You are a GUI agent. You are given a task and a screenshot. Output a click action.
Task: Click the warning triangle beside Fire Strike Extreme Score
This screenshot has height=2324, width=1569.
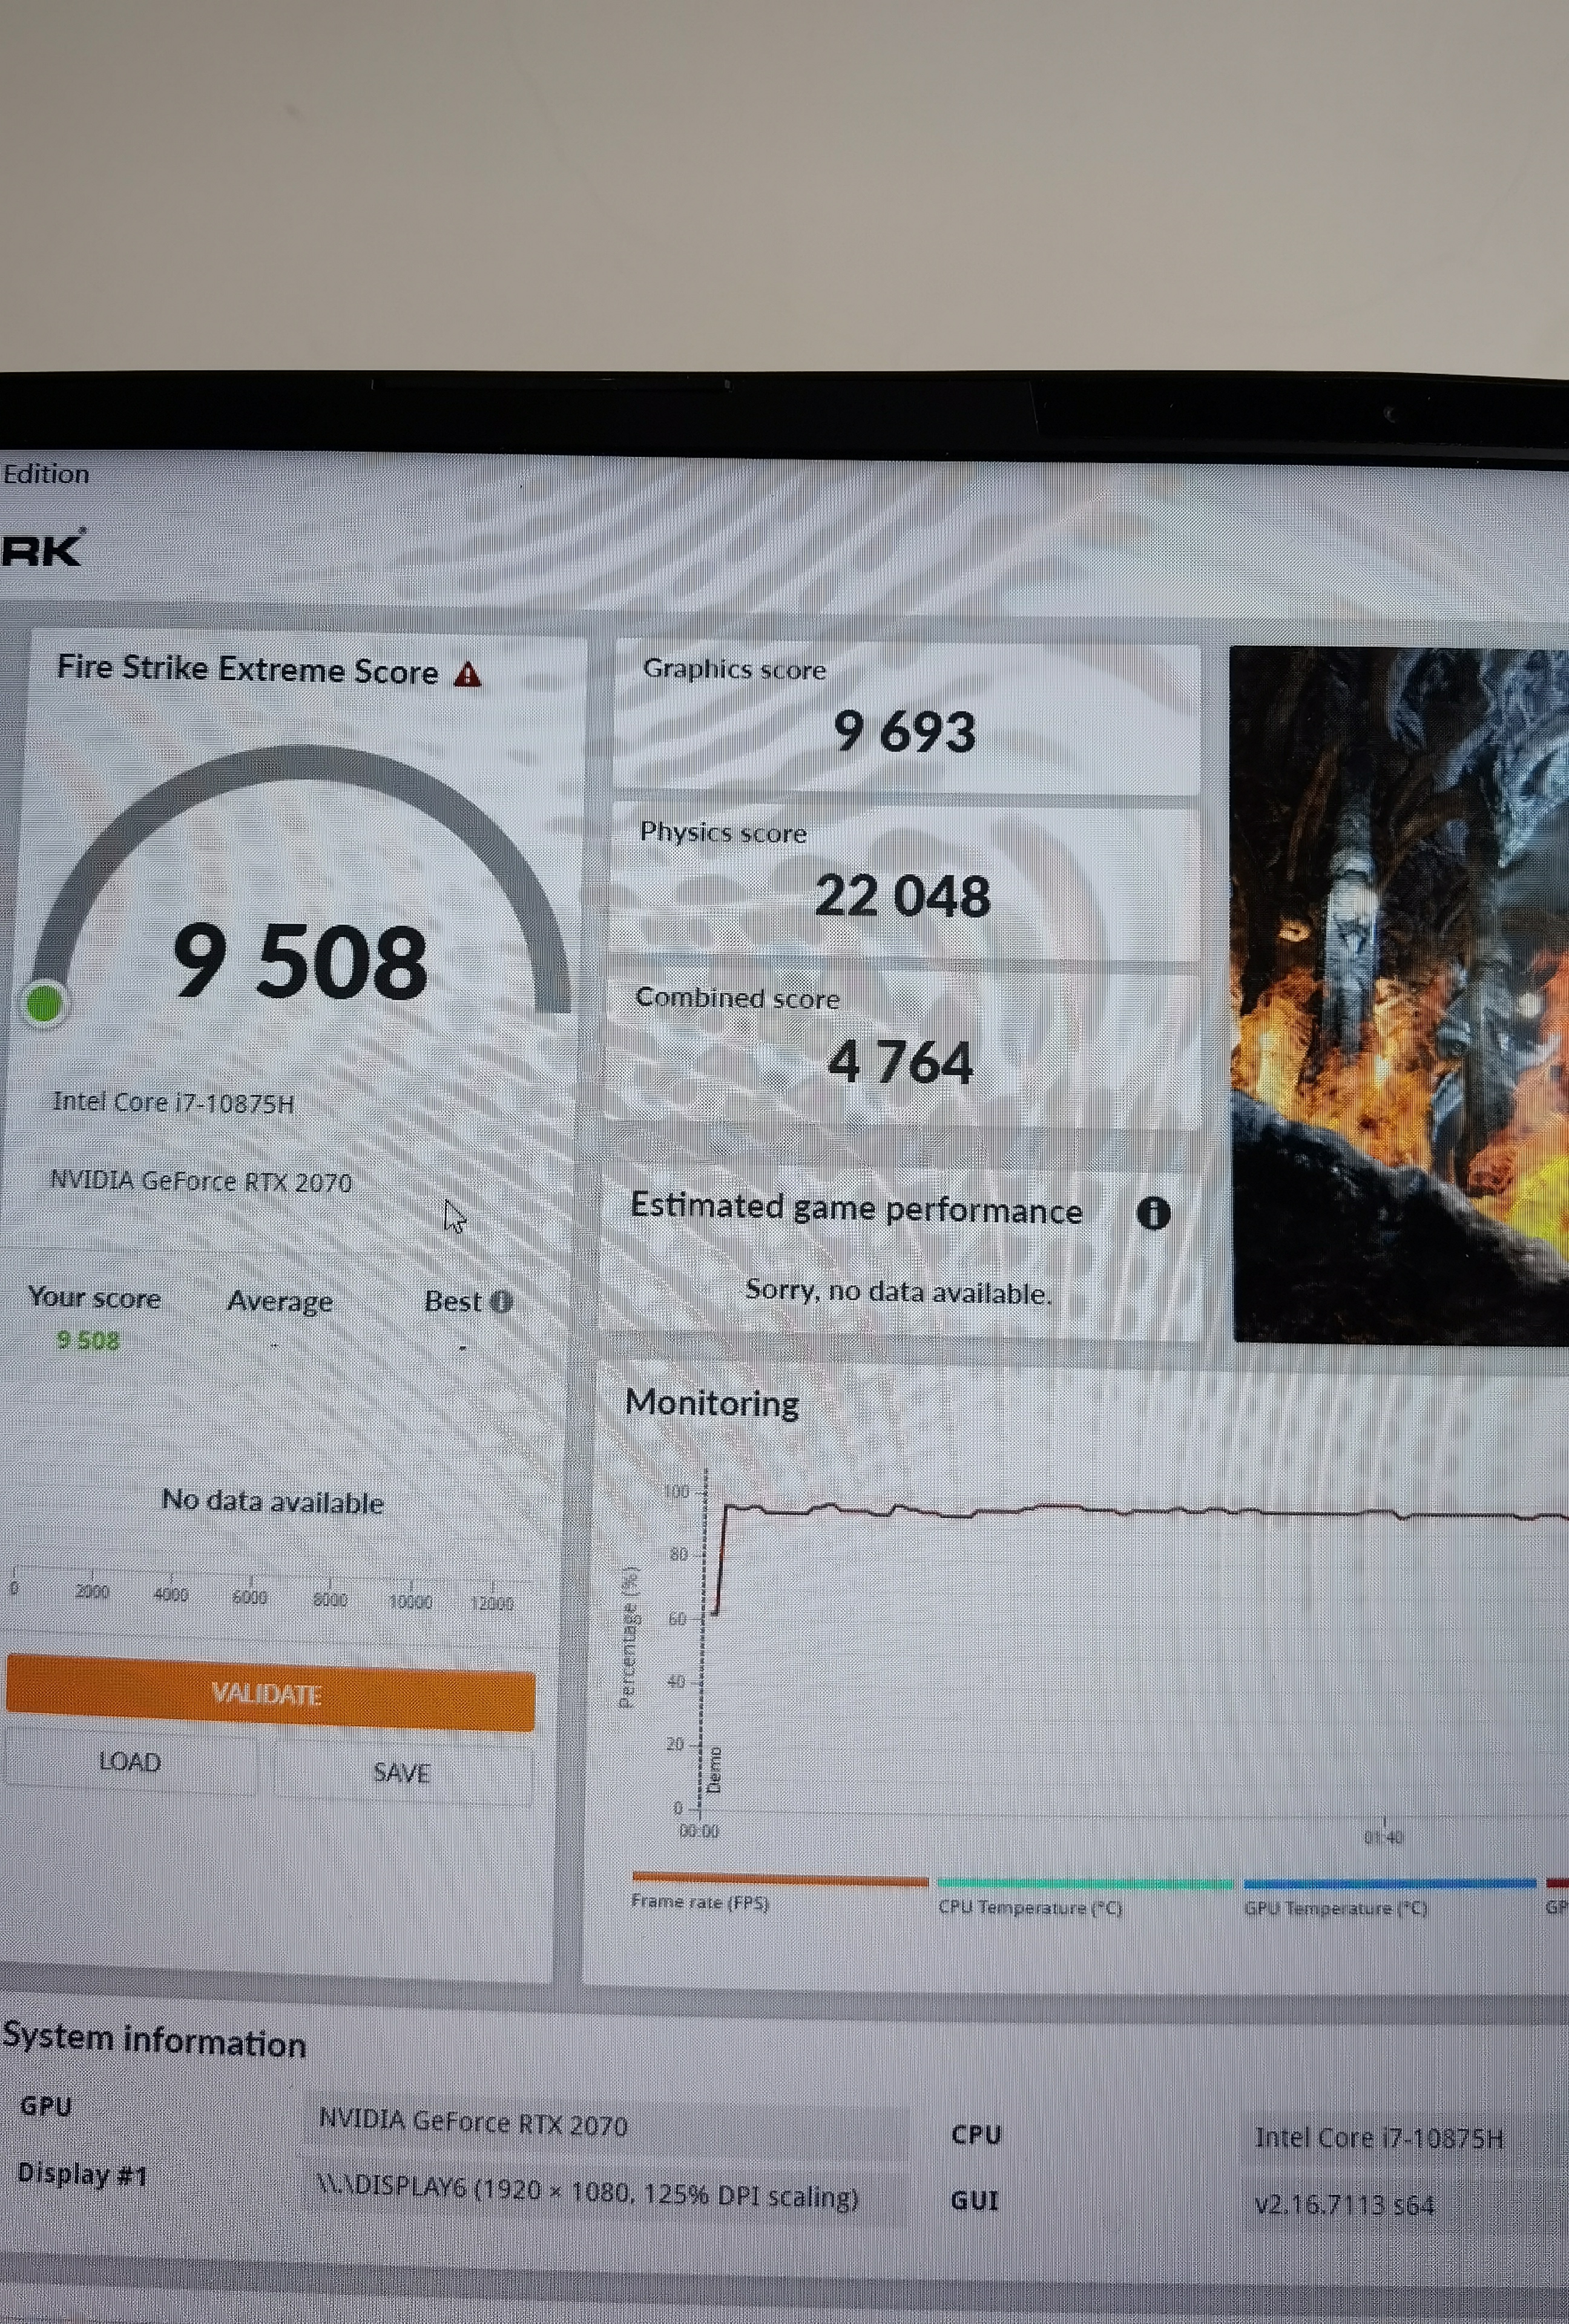(x=467, y=674)
